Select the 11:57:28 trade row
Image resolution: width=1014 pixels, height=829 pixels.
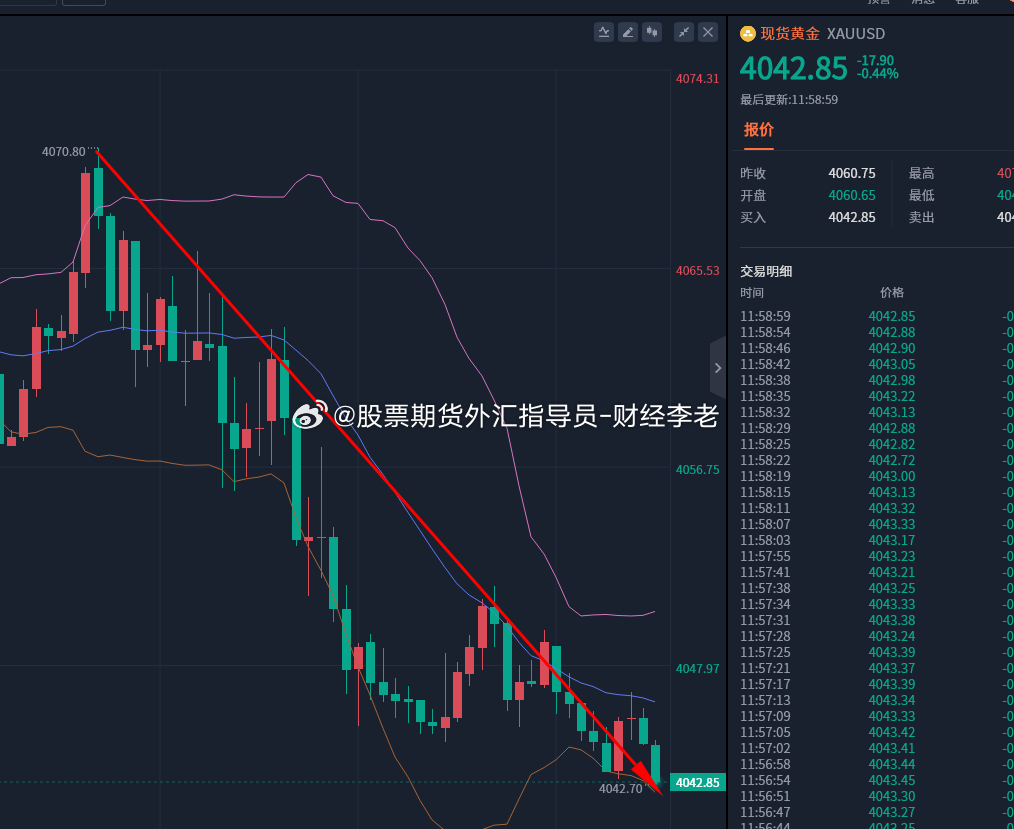(877, 636)
